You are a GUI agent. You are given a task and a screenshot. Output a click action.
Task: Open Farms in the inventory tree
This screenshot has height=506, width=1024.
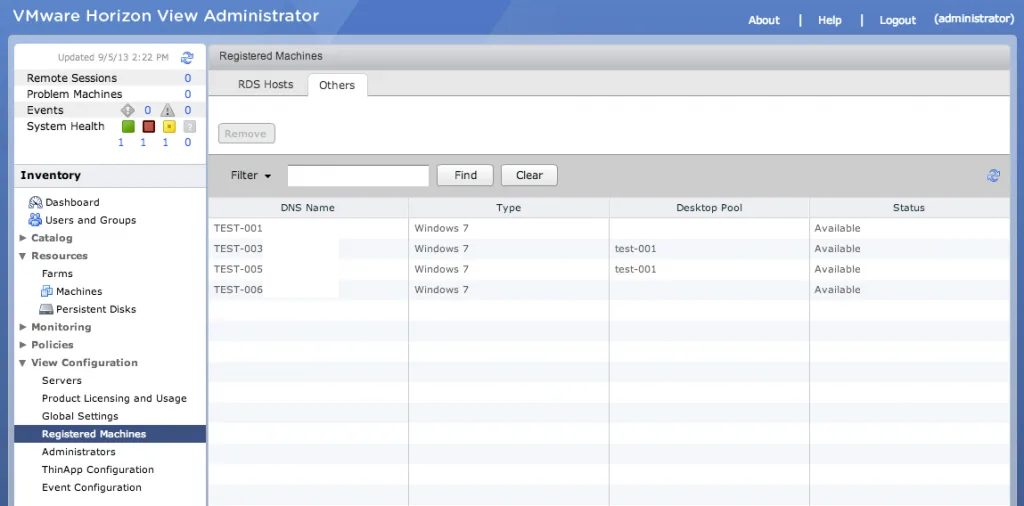click(x=57, y=274)
